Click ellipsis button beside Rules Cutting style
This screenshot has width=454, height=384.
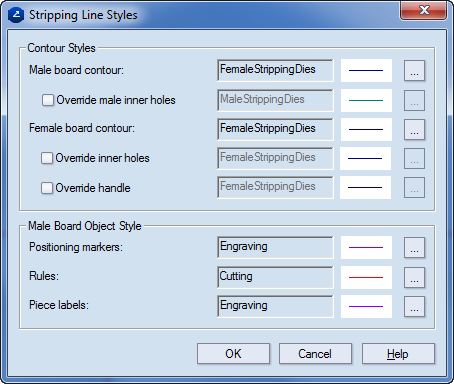[414, 277]
